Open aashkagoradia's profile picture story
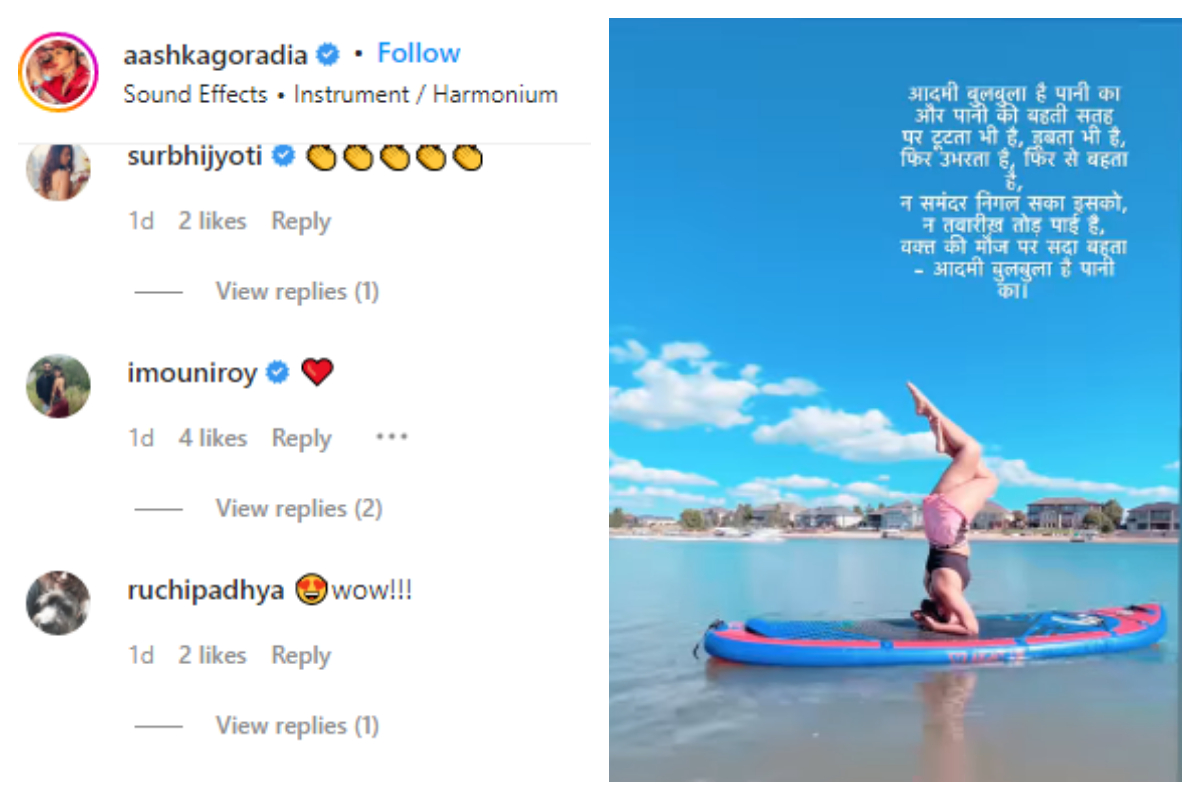Screen dimensions: 1200x800 coord(58,73)
